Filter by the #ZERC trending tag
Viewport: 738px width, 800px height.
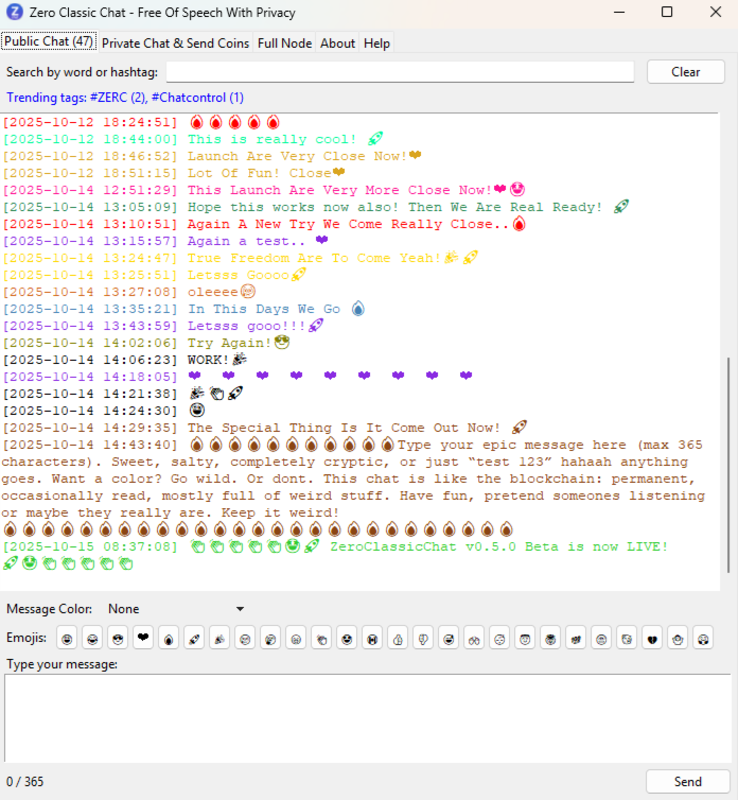[118, 97]
